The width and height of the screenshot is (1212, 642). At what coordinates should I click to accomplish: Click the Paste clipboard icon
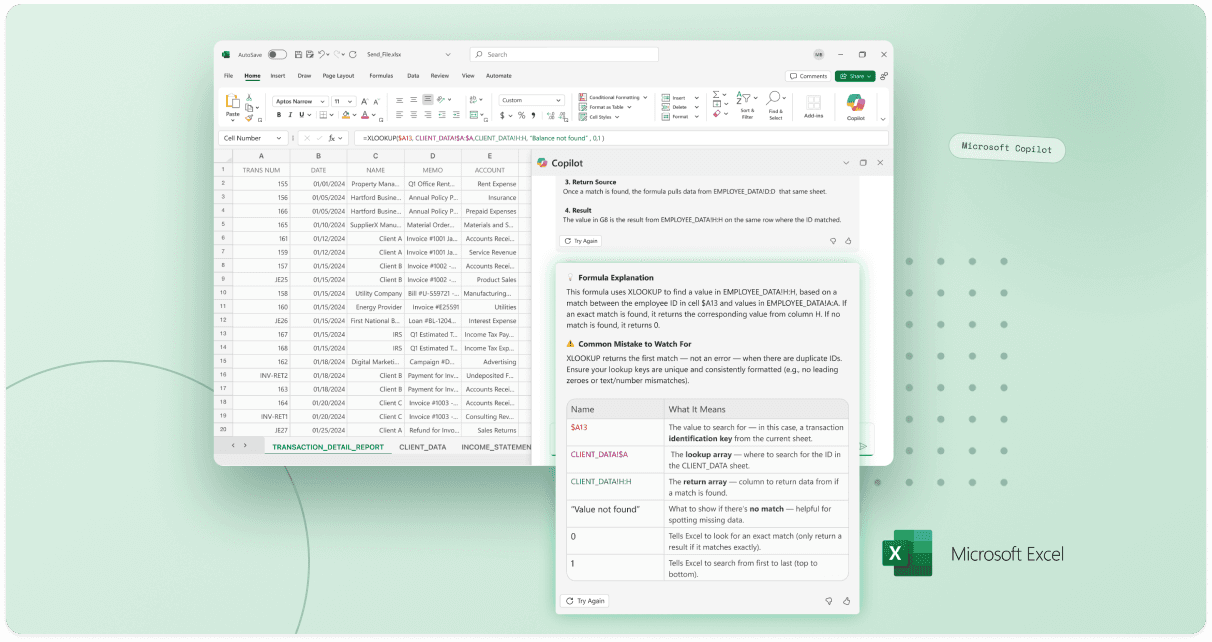(232, 101)
